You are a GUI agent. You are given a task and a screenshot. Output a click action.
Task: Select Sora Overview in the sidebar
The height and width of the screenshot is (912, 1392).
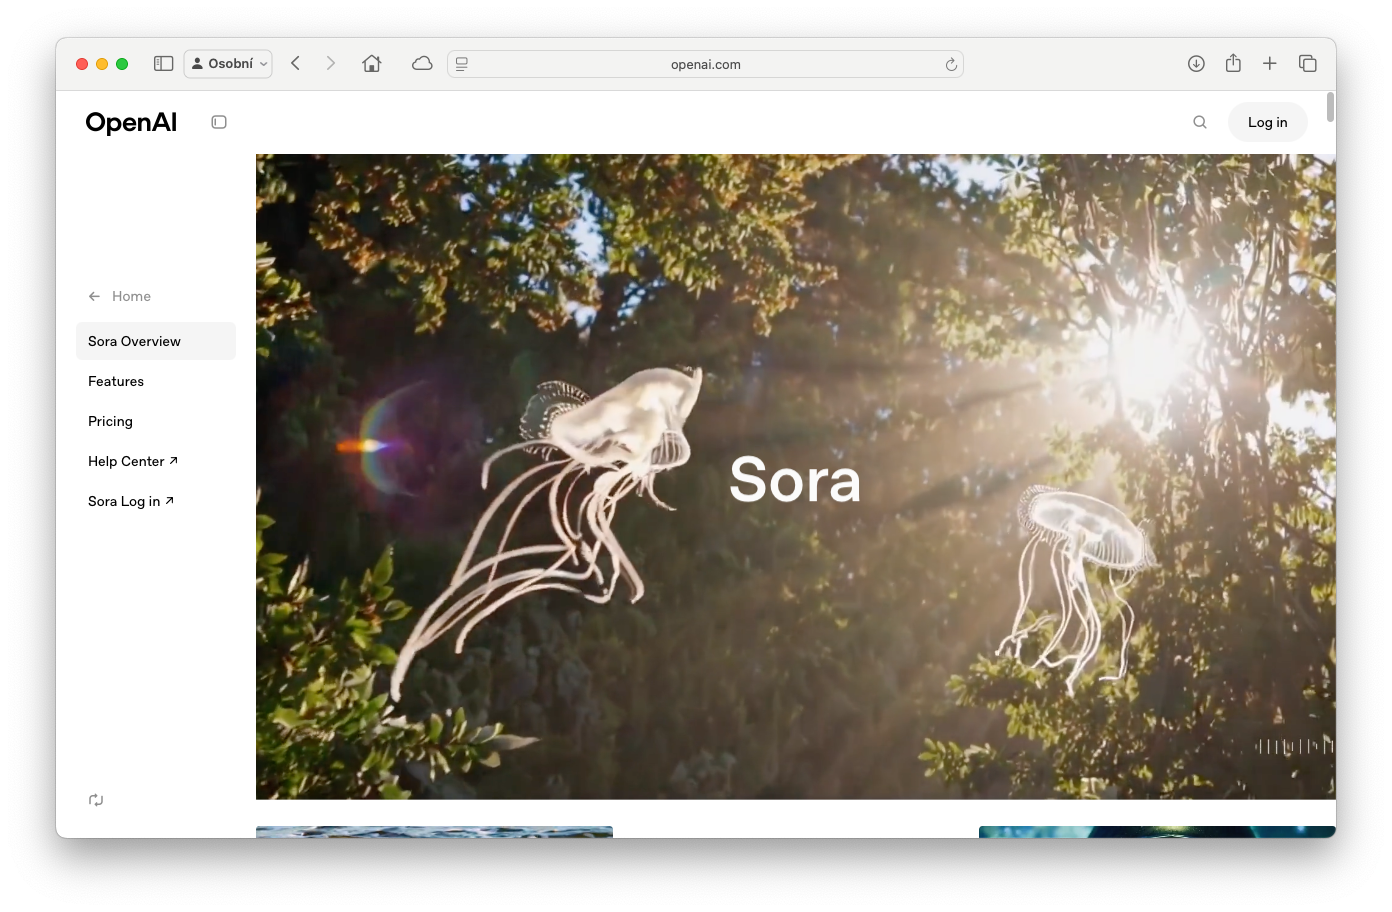156,341
